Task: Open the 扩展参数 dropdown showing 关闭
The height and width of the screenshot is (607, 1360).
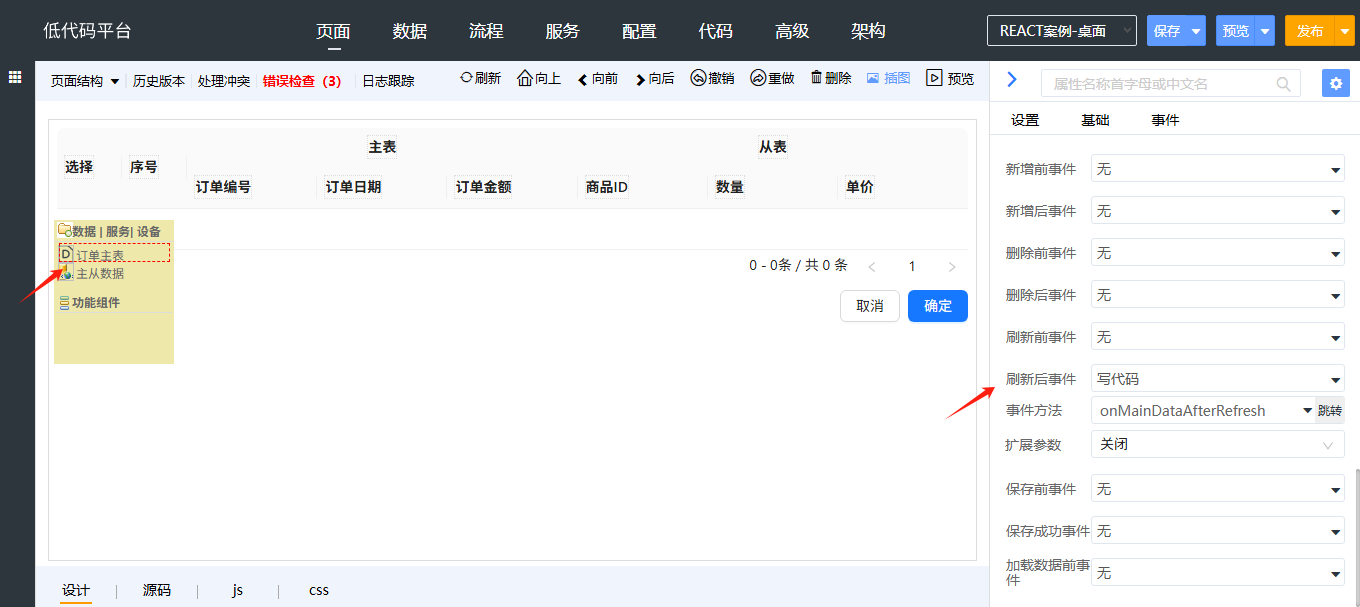Action: [1217, 444]
